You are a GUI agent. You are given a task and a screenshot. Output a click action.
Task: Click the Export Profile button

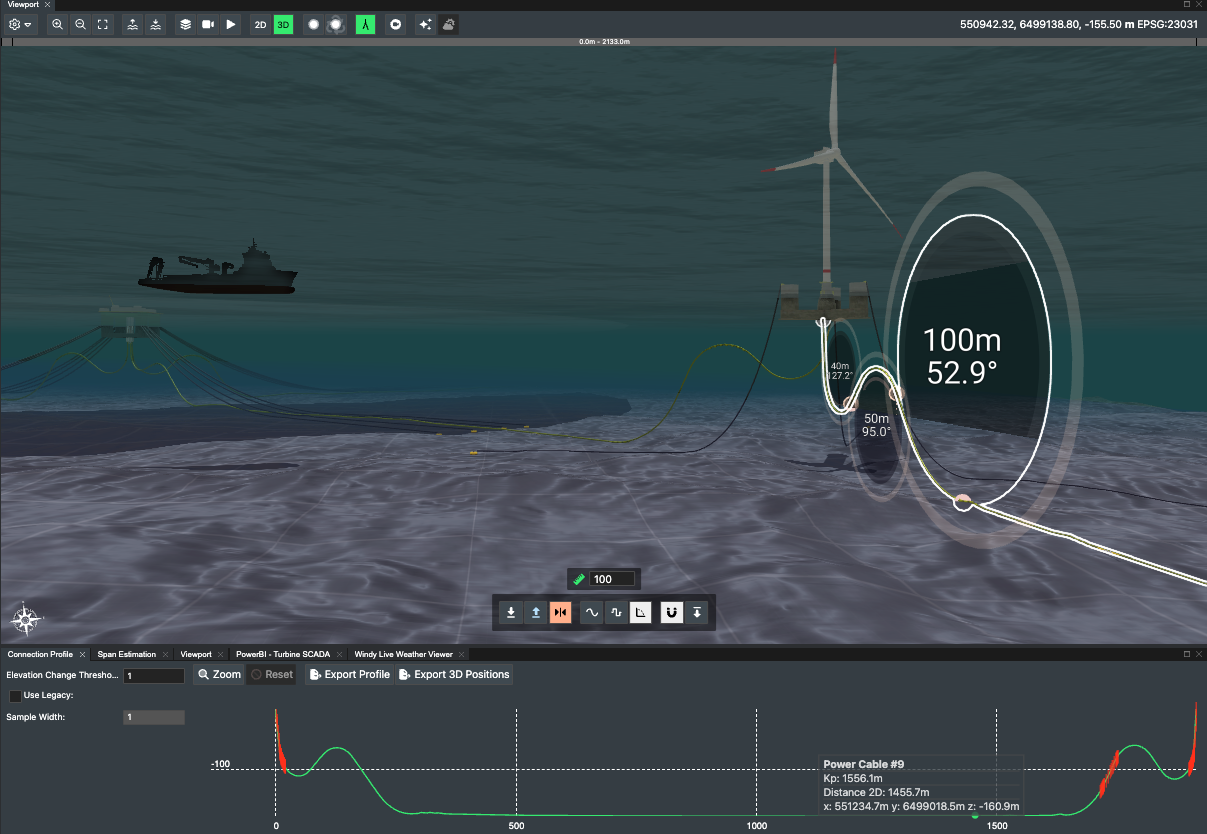(x=348, y=675)
